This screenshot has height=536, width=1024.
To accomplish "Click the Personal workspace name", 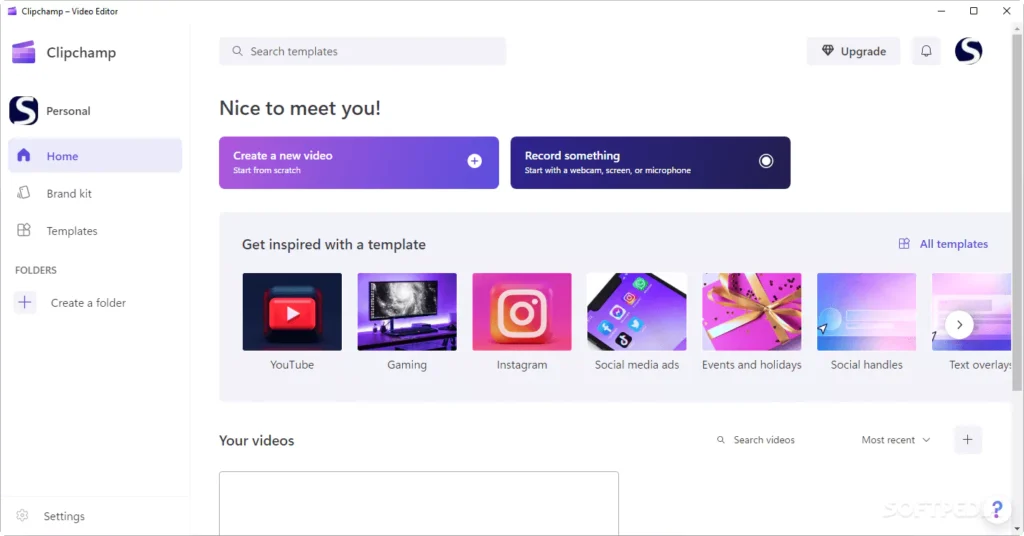I will 68,111.
